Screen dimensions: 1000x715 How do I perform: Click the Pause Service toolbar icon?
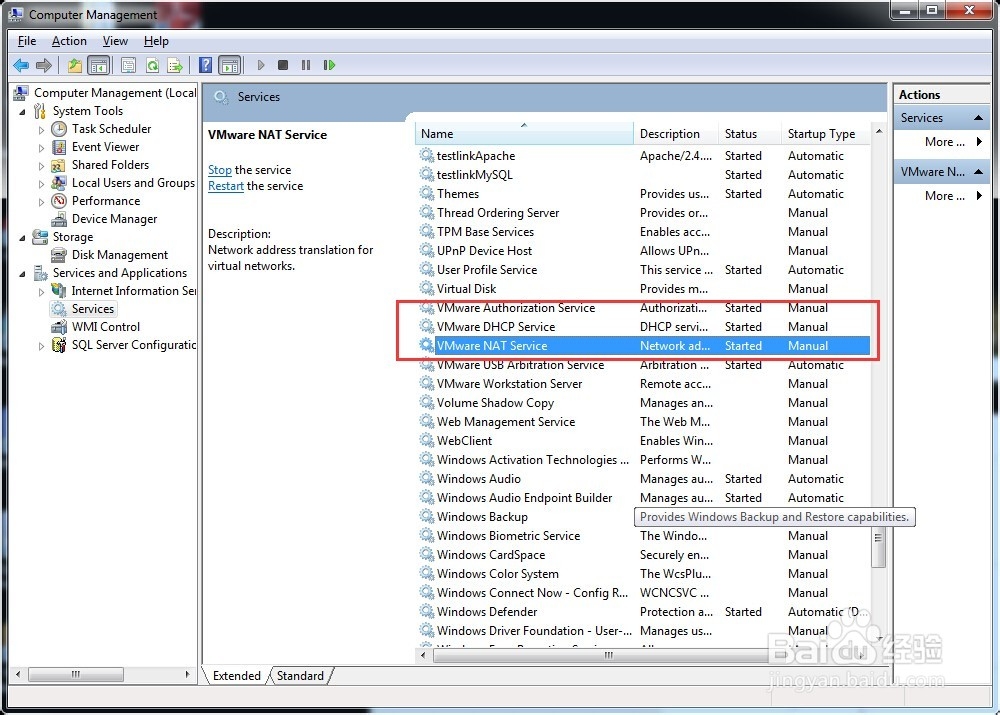point(306,65)
